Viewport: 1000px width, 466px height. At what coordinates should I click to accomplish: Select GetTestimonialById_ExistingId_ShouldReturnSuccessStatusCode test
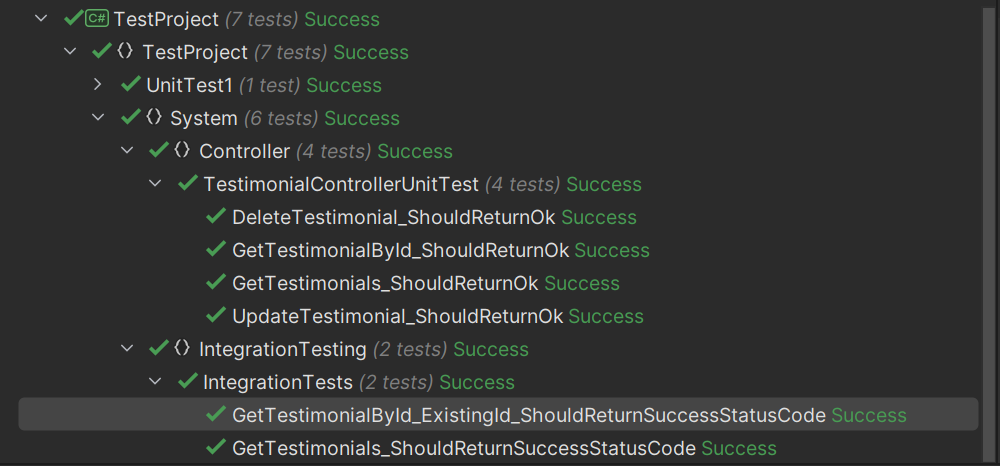tap(529, 415)
